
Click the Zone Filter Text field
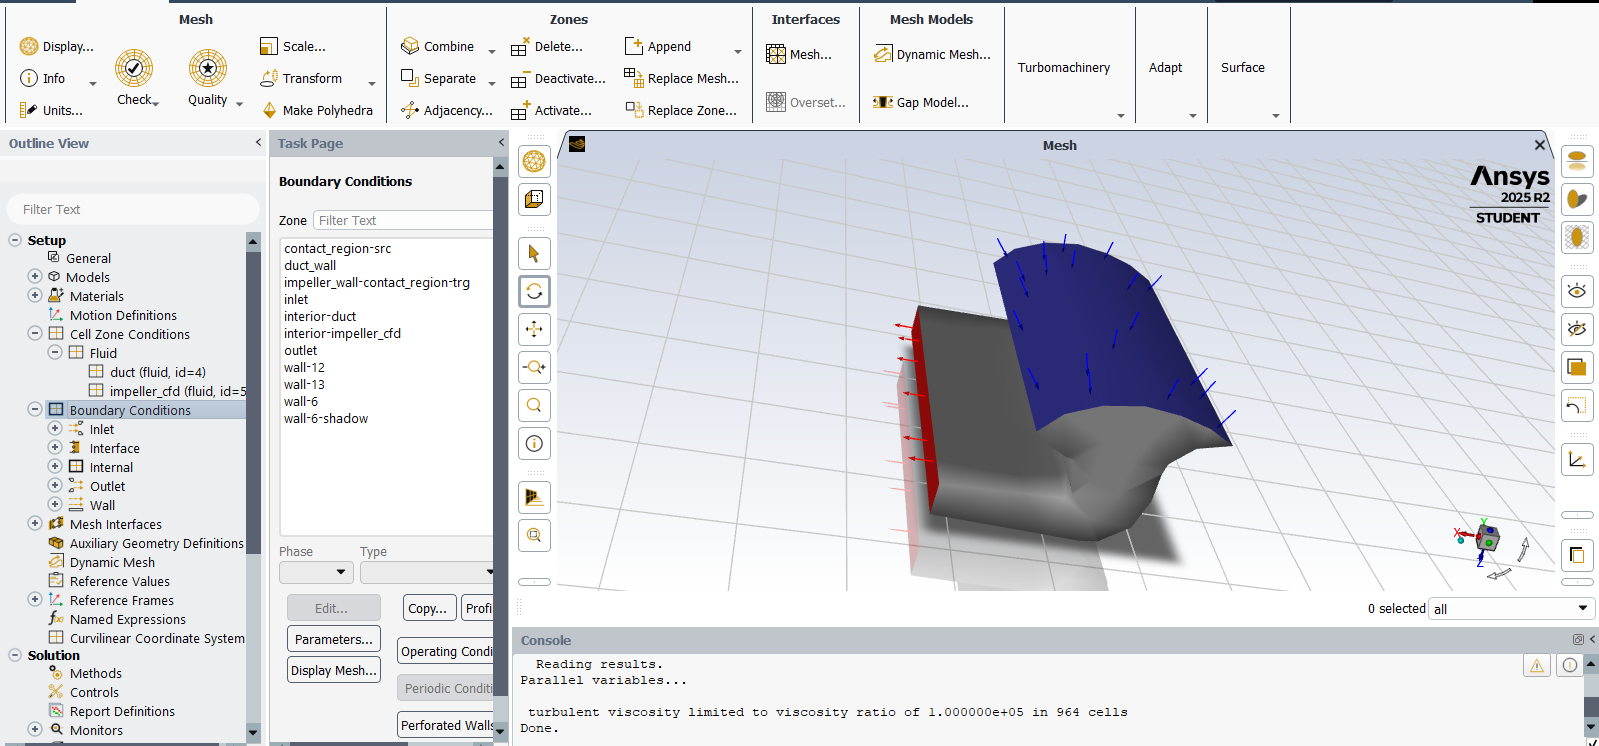point(402,220)
